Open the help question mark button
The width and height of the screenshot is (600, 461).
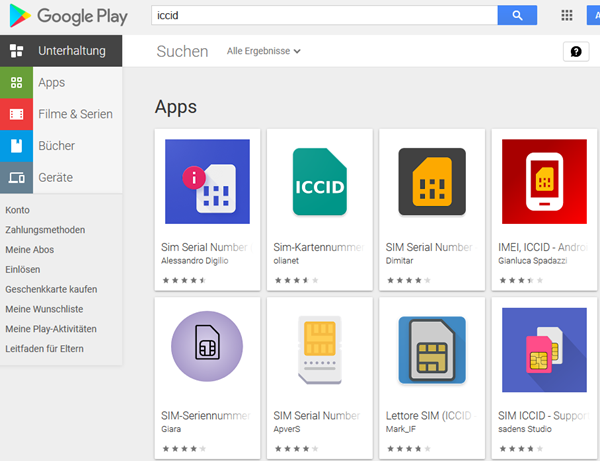(576, 51)
